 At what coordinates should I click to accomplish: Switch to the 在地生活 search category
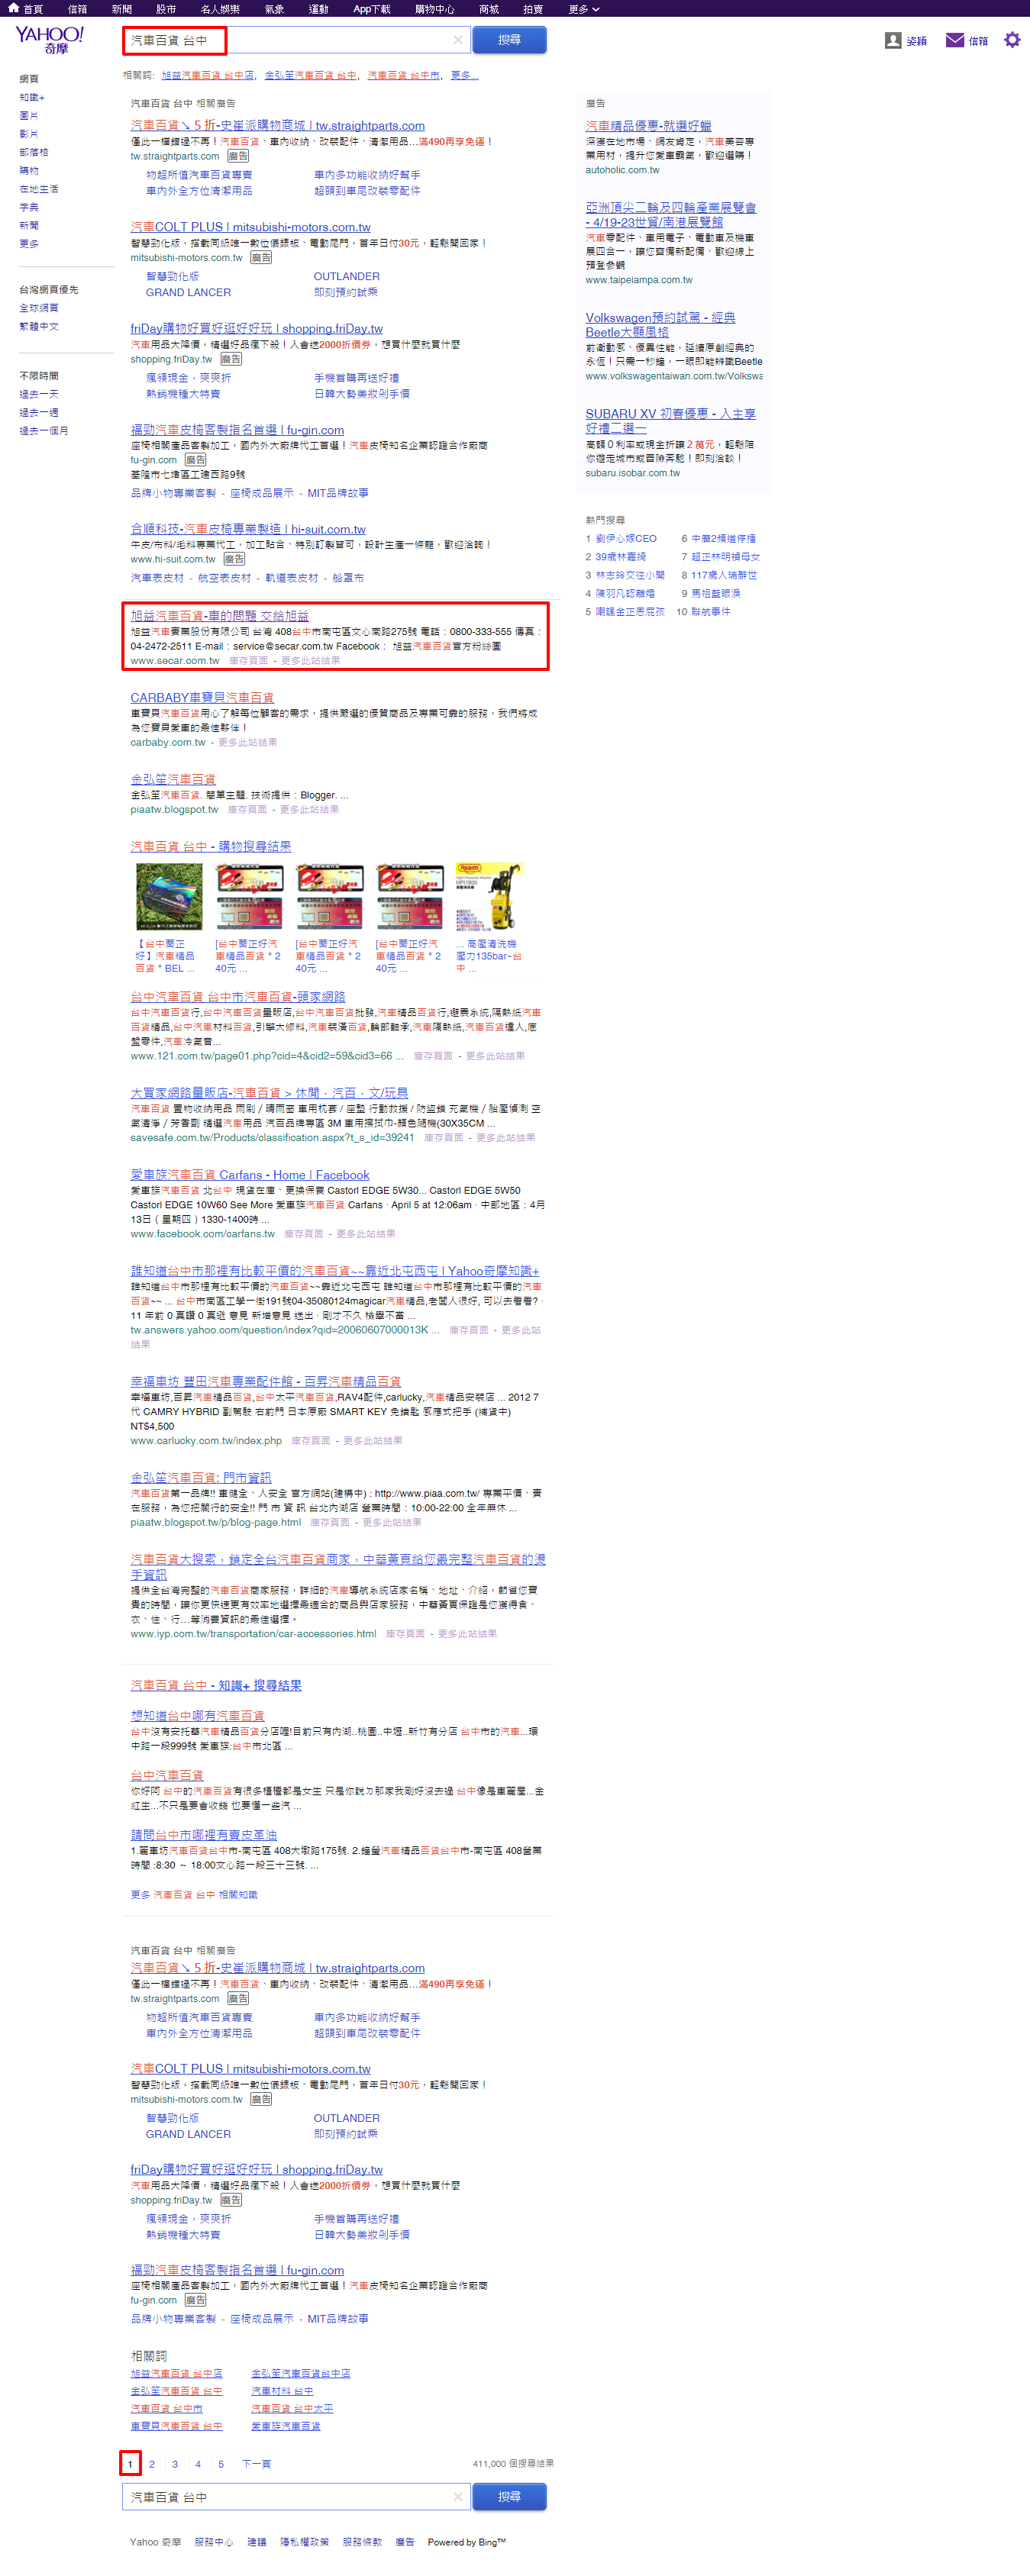(x=39, y=188)
